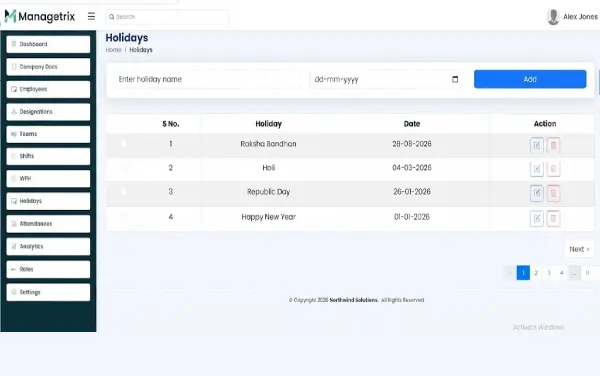
Task: Edit the Happy New Year holiday
Action: click(536, 218)
